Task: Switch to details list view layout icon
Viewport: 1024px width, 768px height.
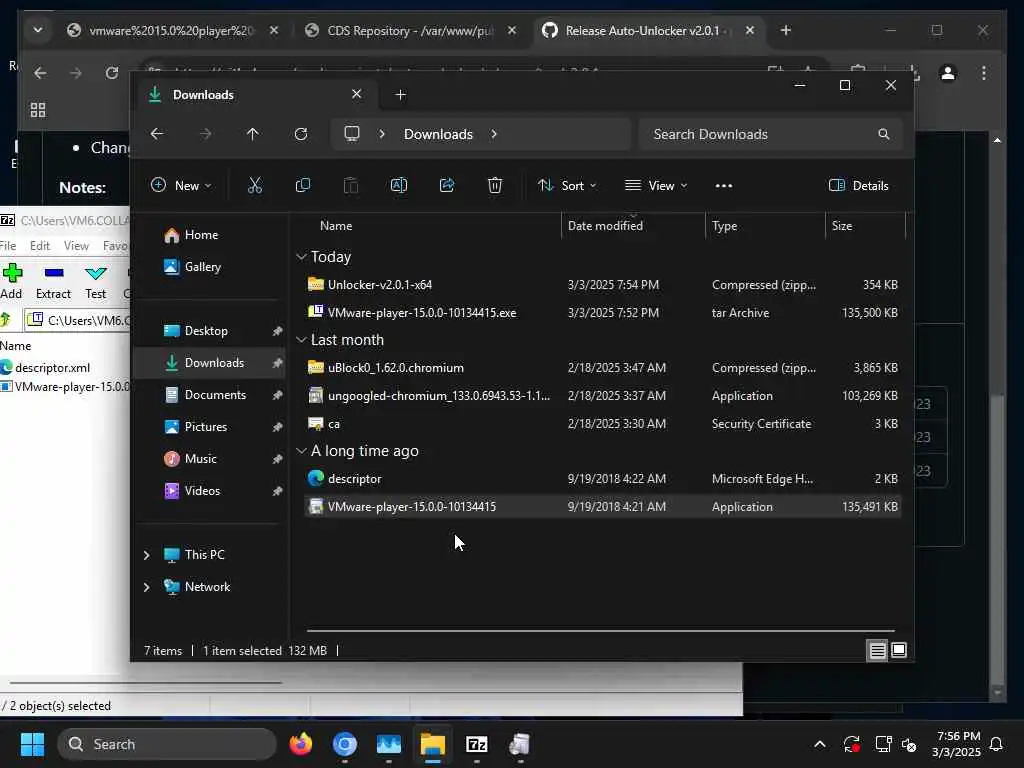Action: pos(877,650)
